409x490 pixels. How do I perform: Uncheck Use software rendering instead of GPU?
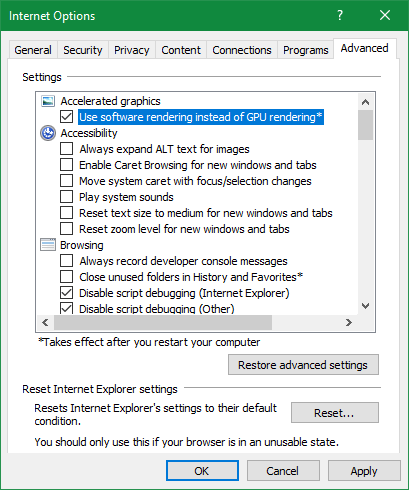[x=67, y=117]
